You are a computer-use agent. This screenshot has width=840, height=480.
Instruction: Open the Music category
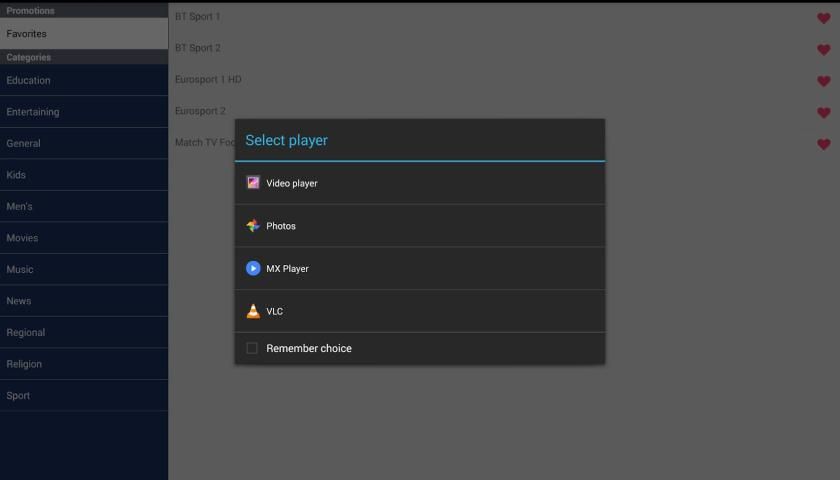(x=84, y=270)
